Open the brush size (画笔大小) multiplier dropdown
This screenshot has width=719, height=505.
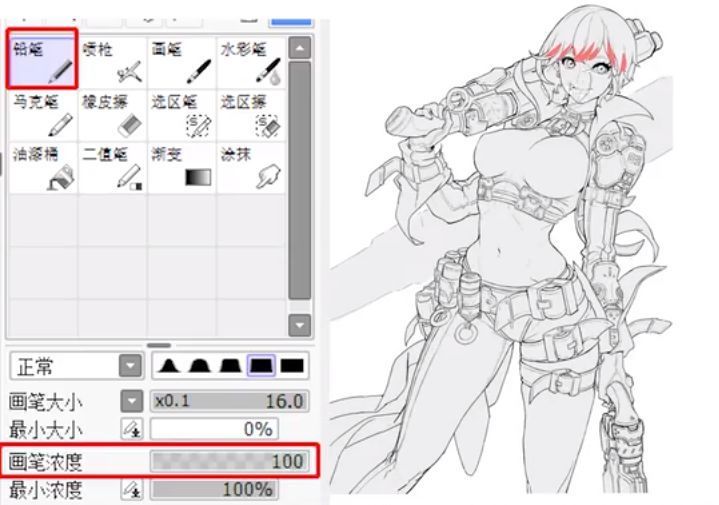(130, 401)
